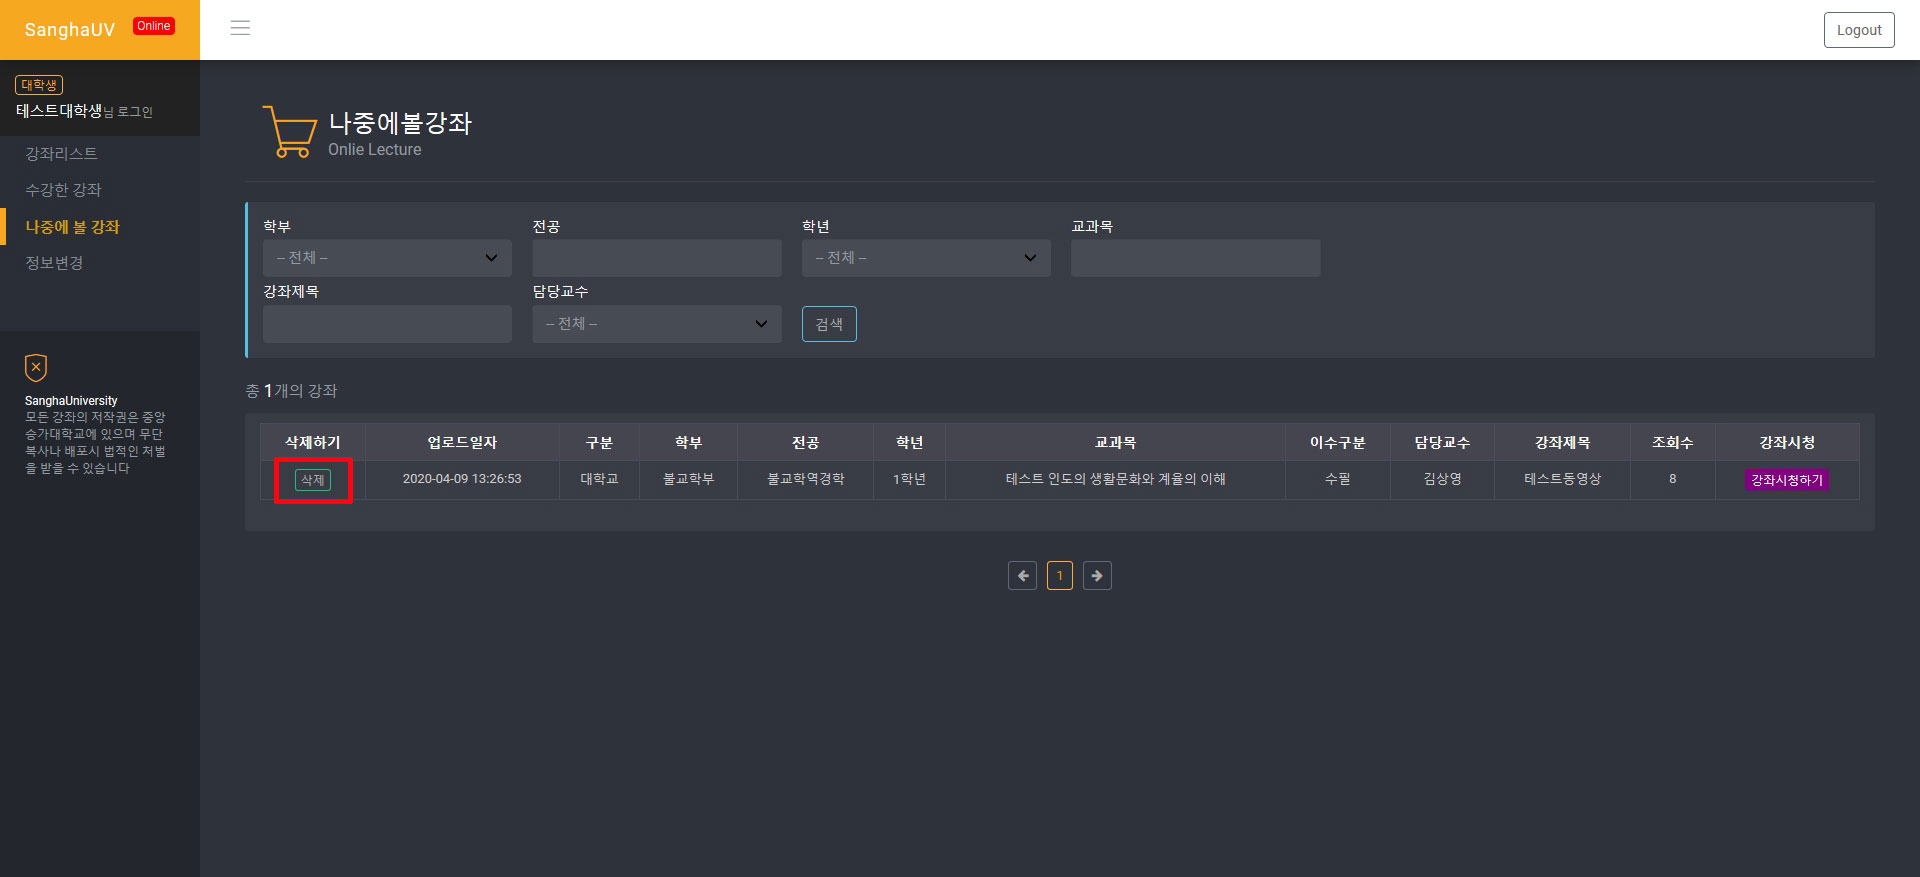1920x877 pixels.
Task: Select 정보변경 in sidebar menu
Action: point(54,263)
